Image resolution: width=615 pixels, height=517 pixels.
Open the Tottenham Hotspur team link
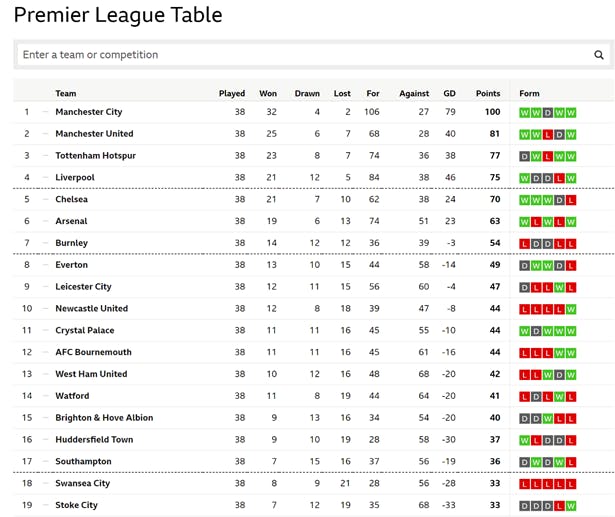(95, 156)
